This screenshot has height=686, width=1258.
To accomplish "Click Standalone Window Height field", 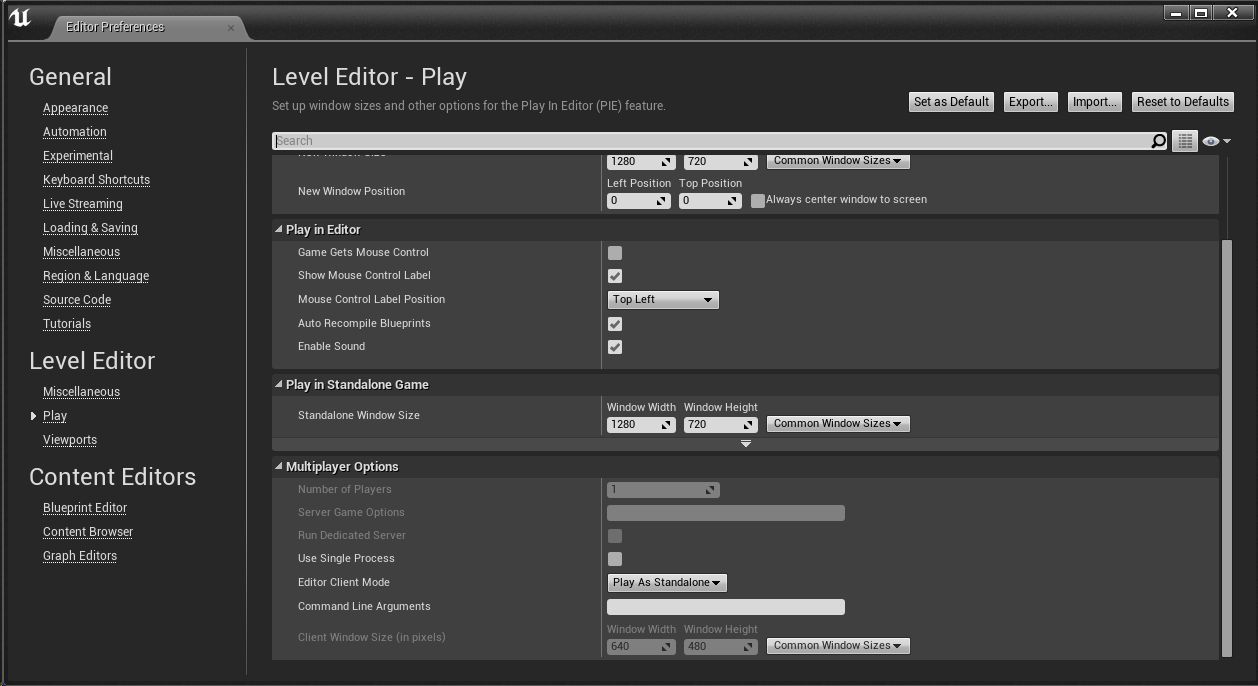I will tap(720, 425).
